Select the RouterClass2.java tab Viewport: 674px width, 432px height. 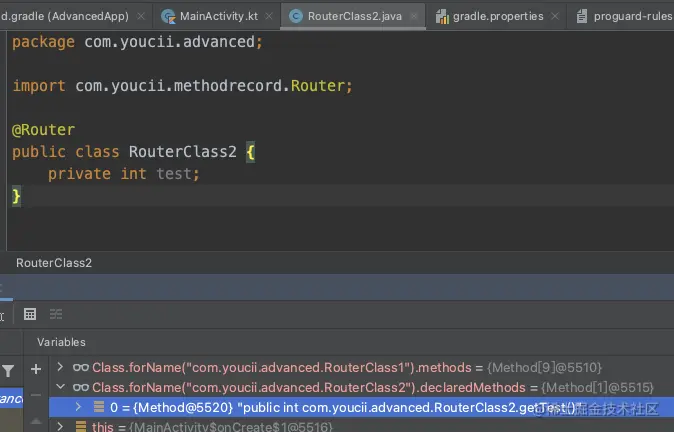pos(353,16)
